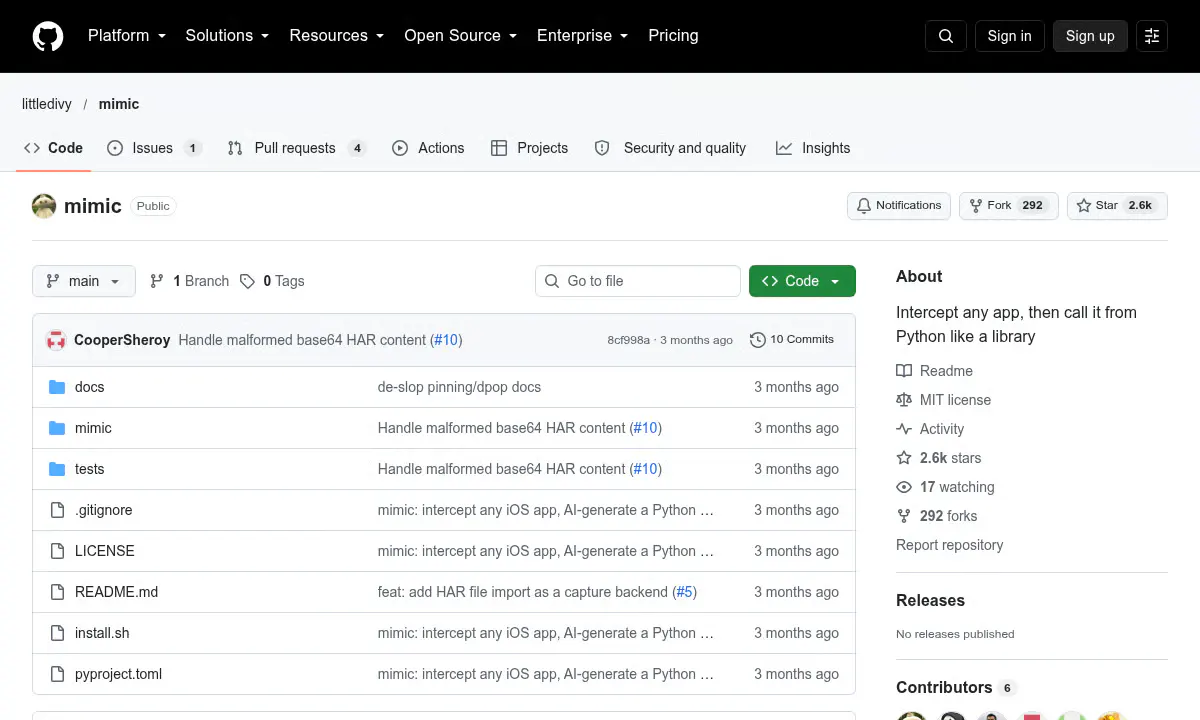The height and width of the screenshot is (720, 1200).
Task: Switch to the Pull requests tab
Action: point(296,148)
